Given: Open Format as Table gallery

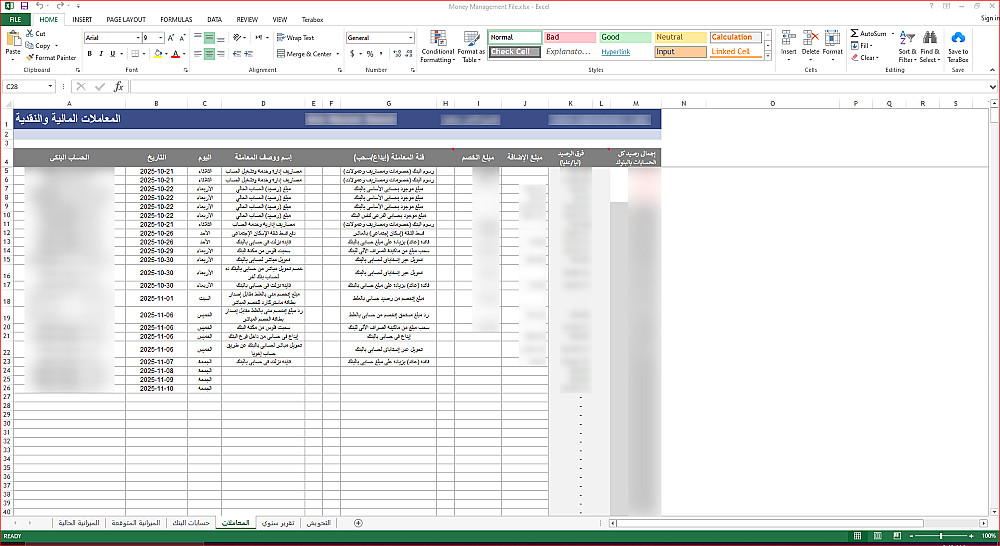Looking at the screenshot, I should pos(471,47).
